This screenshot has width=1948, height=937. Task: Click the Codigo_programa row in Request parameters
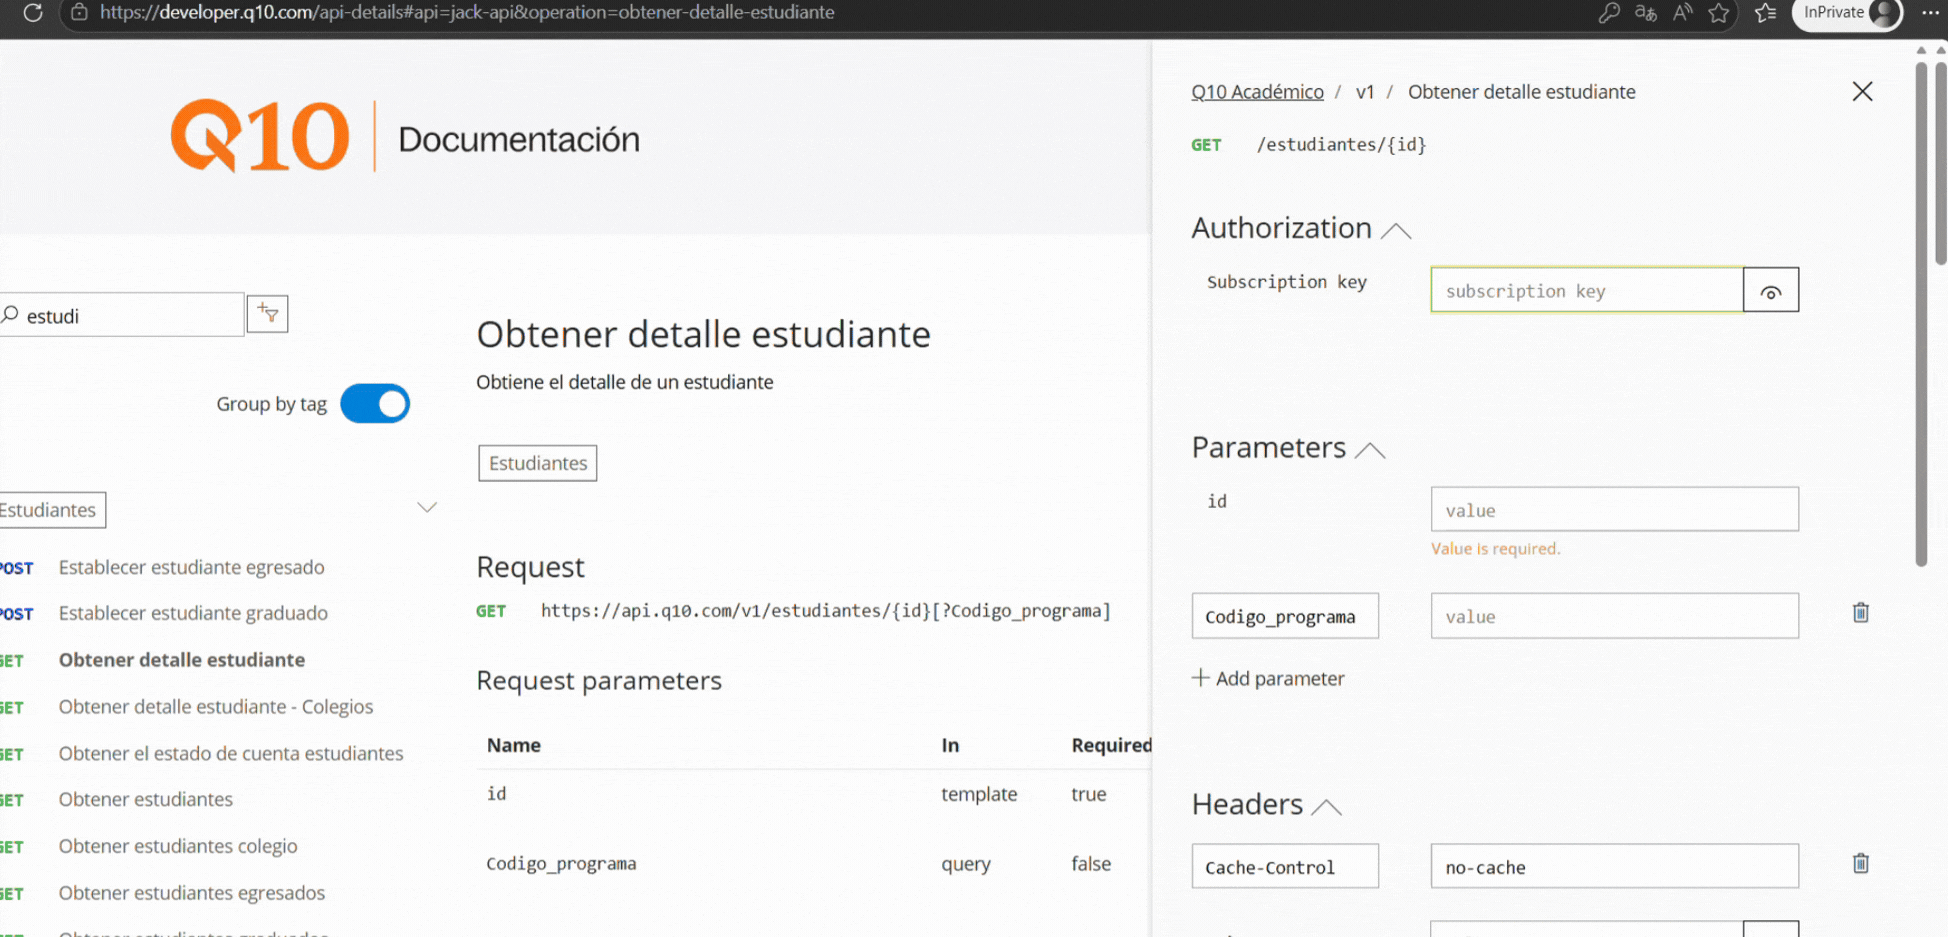point(814,863)
